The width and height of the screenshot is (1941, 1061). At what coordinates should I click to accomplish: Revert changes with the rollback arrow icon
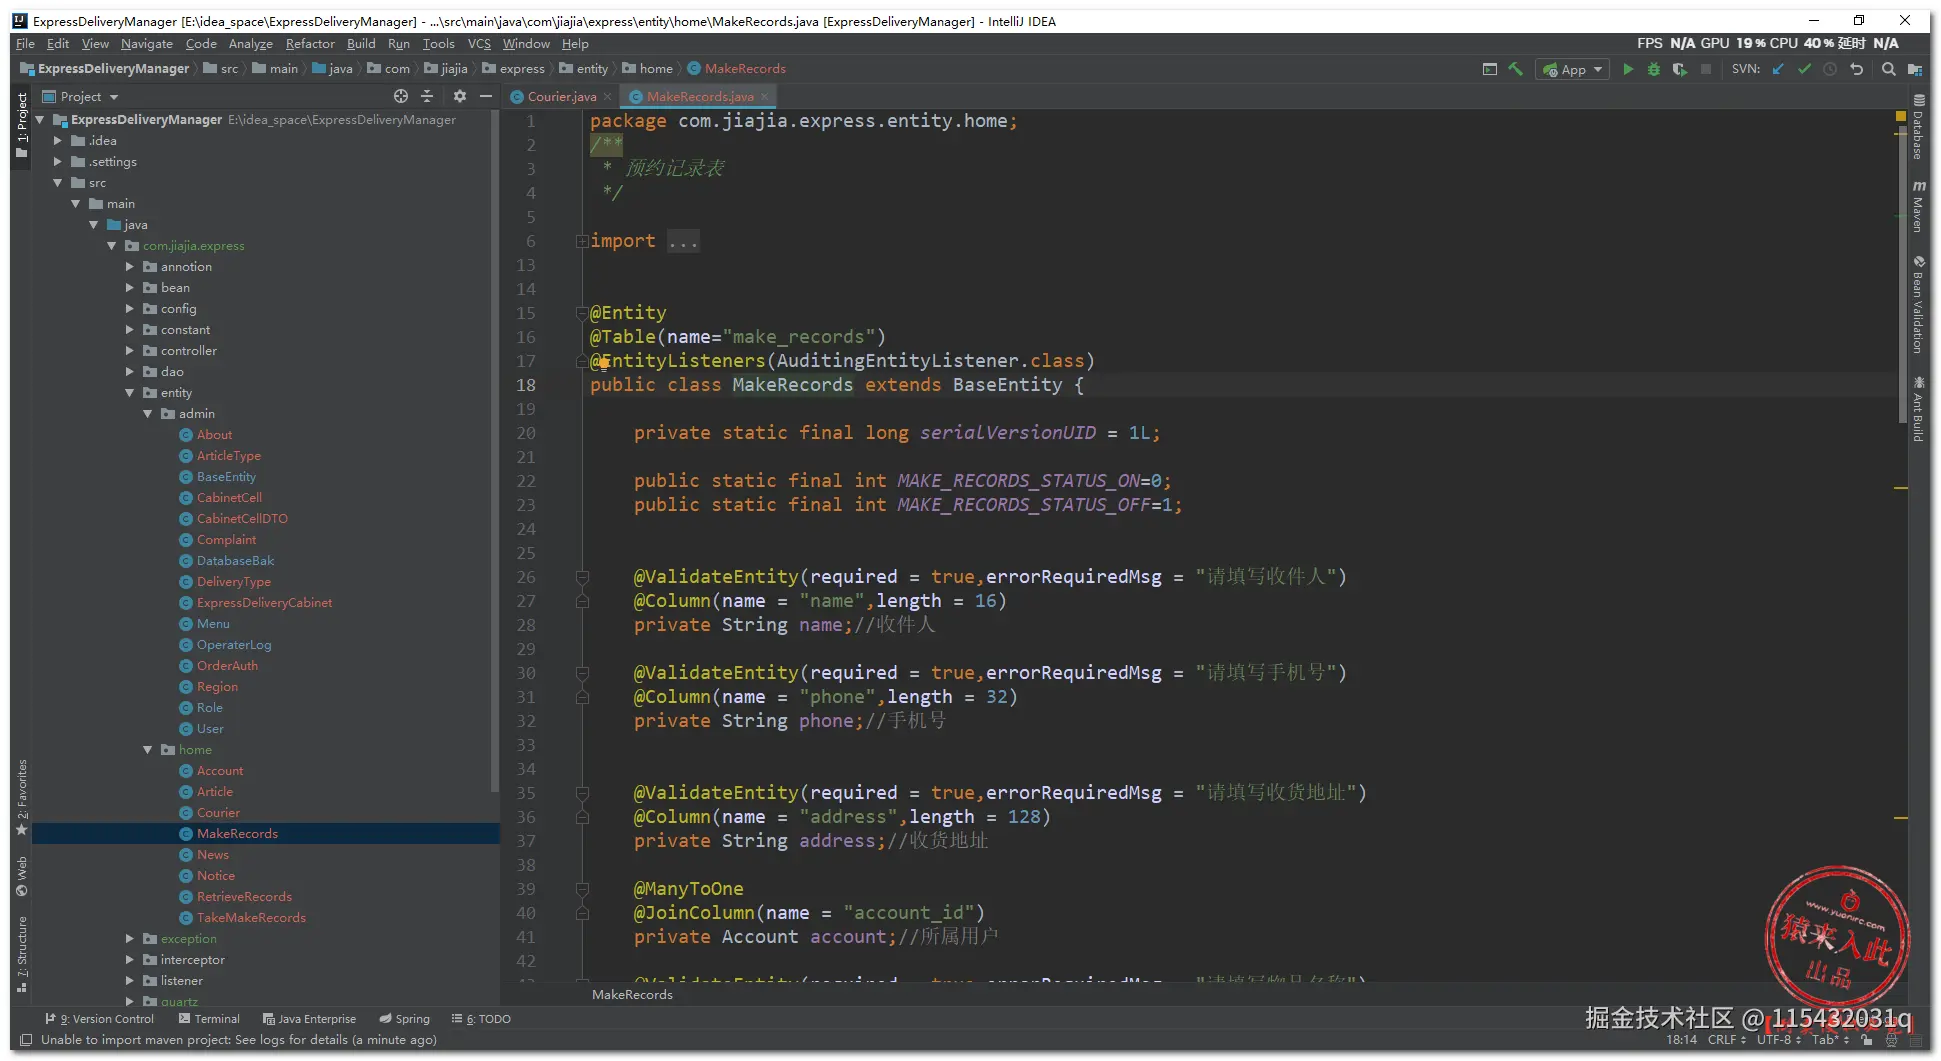(x=1857, y=69)
